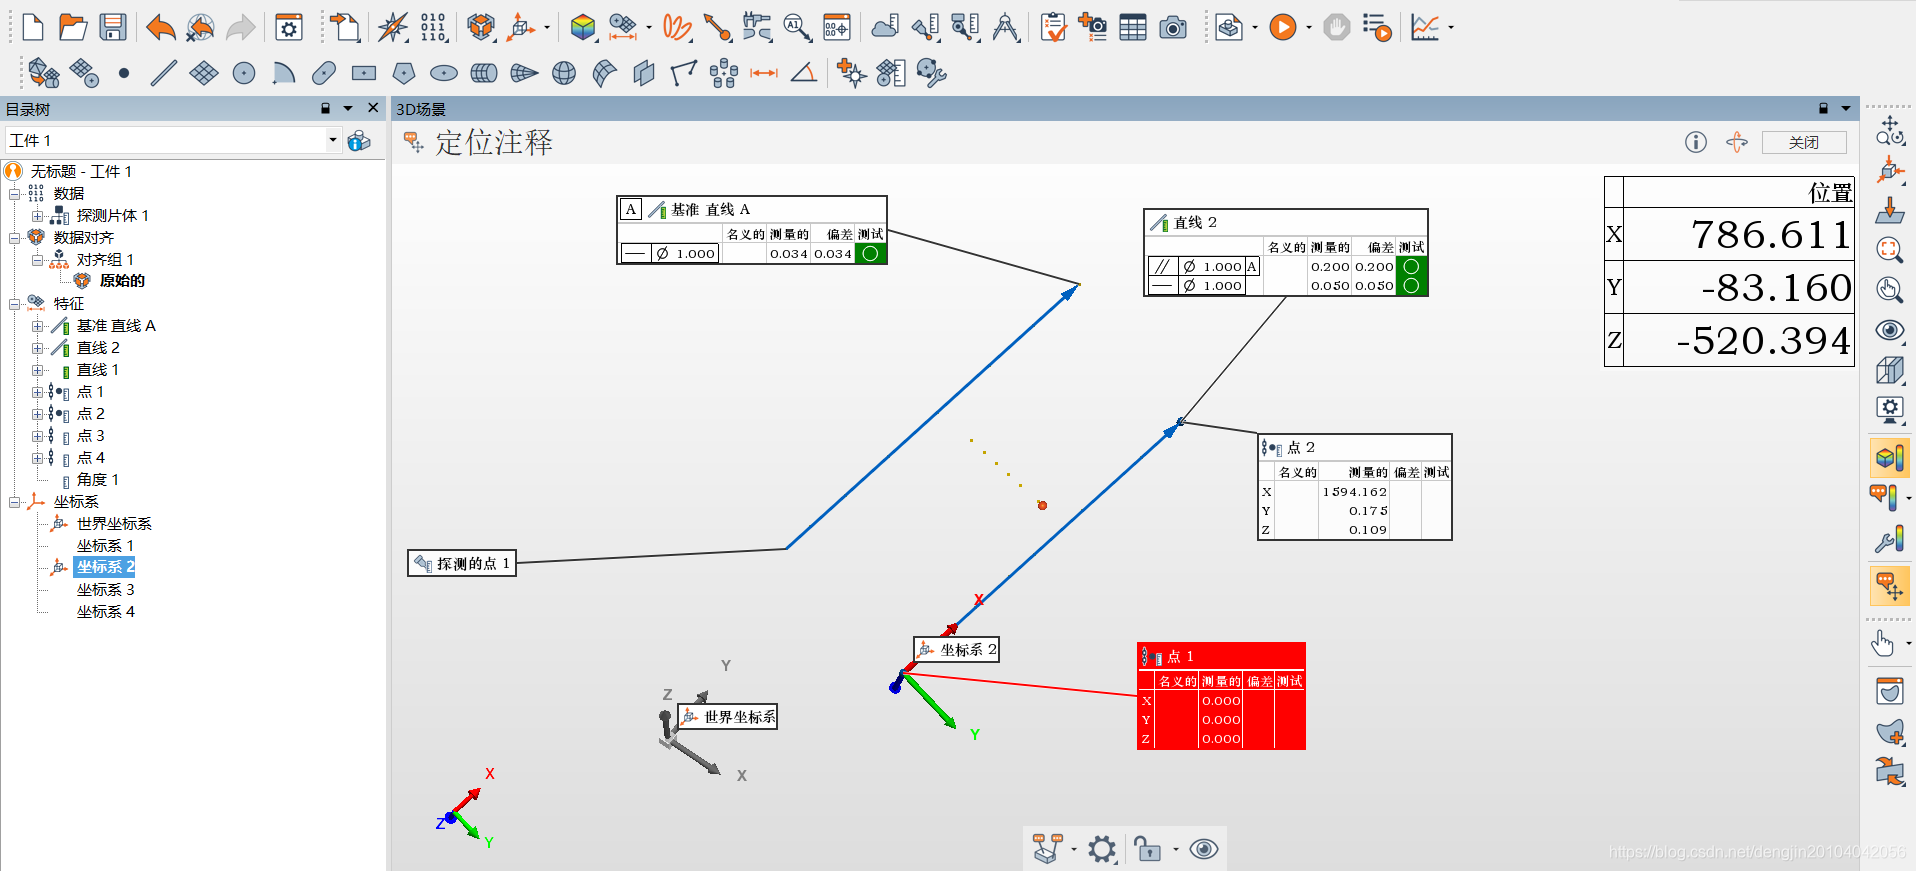Collapse the 特征 tree node
Image resolution: width=1916 pixels, height=871 pixels.
14,304
